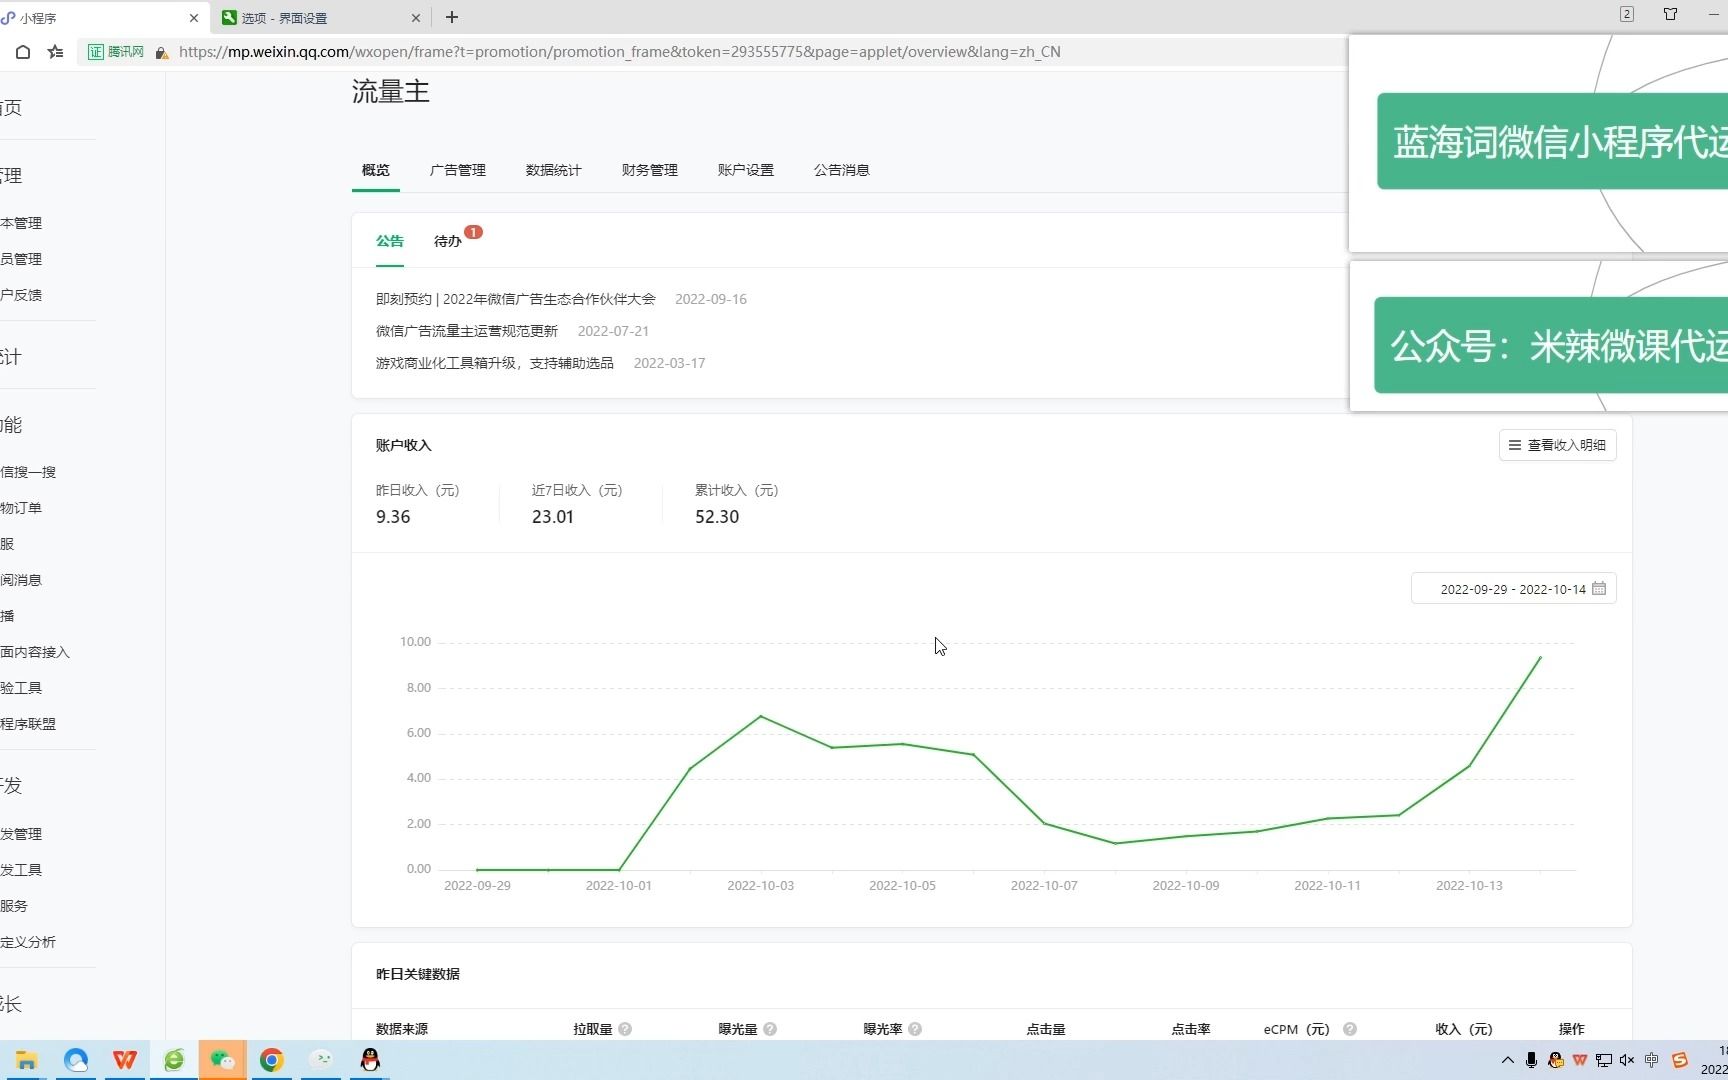Click the green 公众号：米辣微课 banner
The image size is (1728, 1080).
pos(1551,345)
